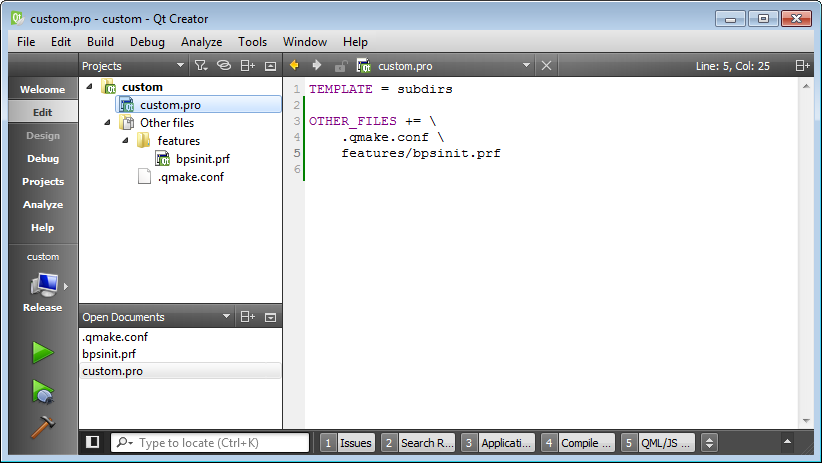Viewport: 822px width, 463px height.
Task: Click the magnifier icon in locator field
Action: tap(125, 443)
